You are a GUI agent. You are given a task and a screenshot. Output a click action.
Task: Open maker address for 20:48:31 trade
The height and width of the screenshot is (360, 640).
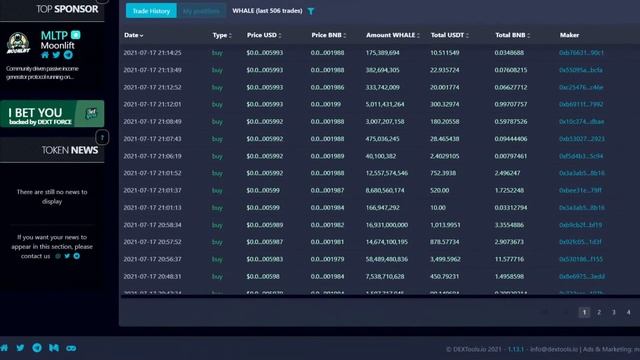coord(582,276)
